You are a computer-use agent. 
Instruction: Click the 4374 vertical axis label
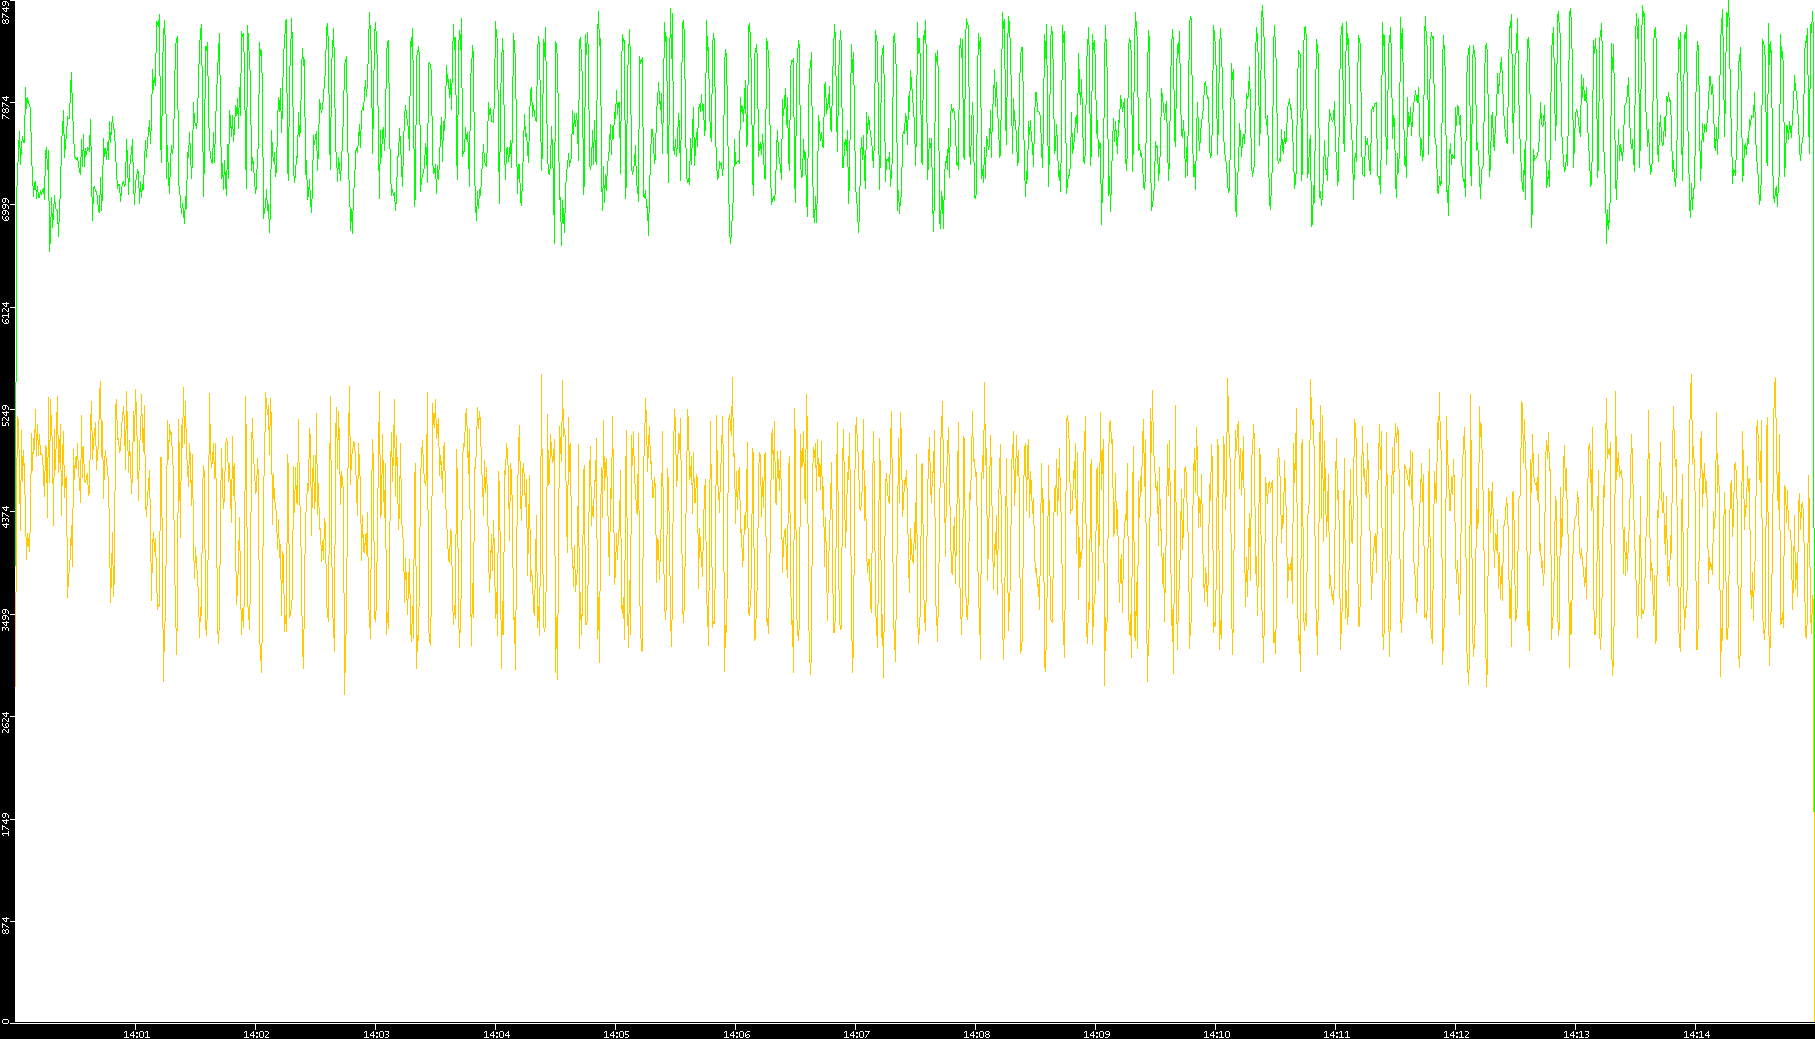(7, 517)
